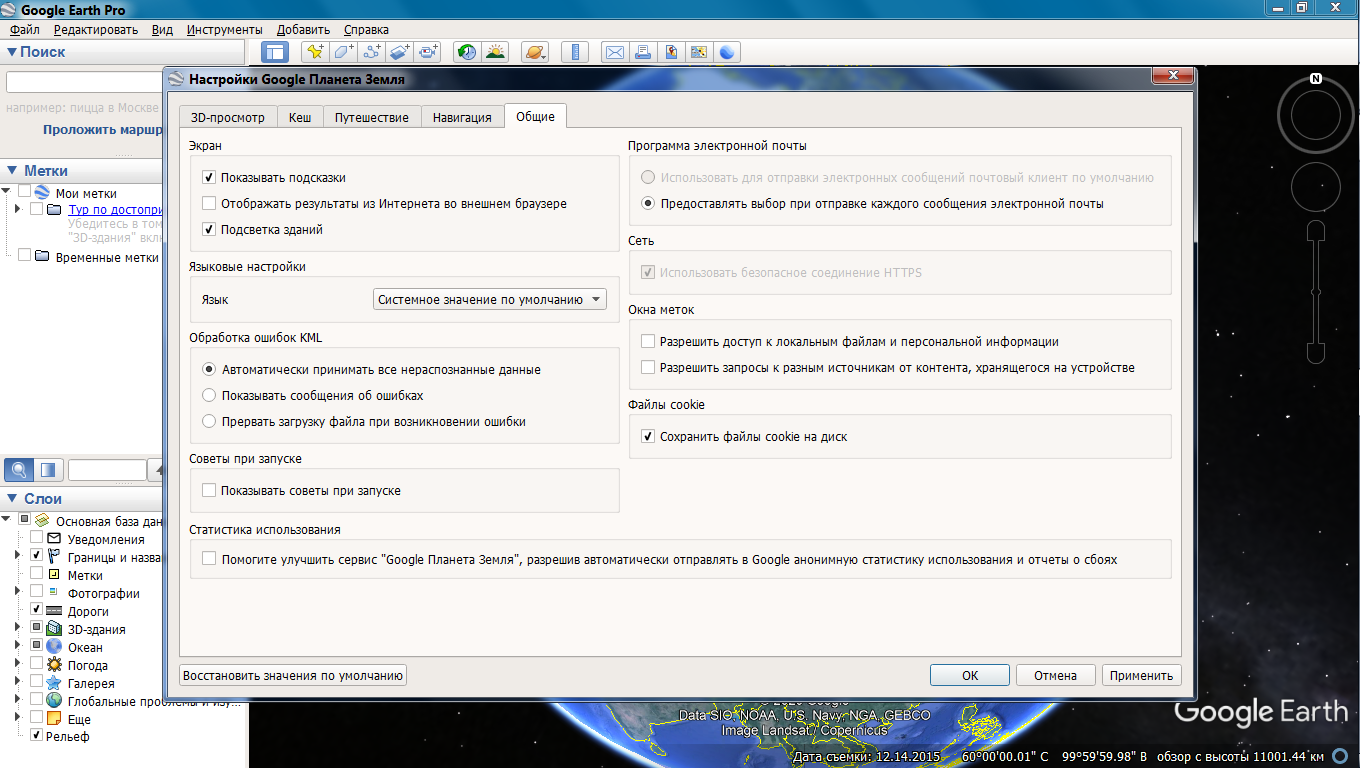Click the magnifier search icon above Слои
The image size is (1360, 768).
17,469
